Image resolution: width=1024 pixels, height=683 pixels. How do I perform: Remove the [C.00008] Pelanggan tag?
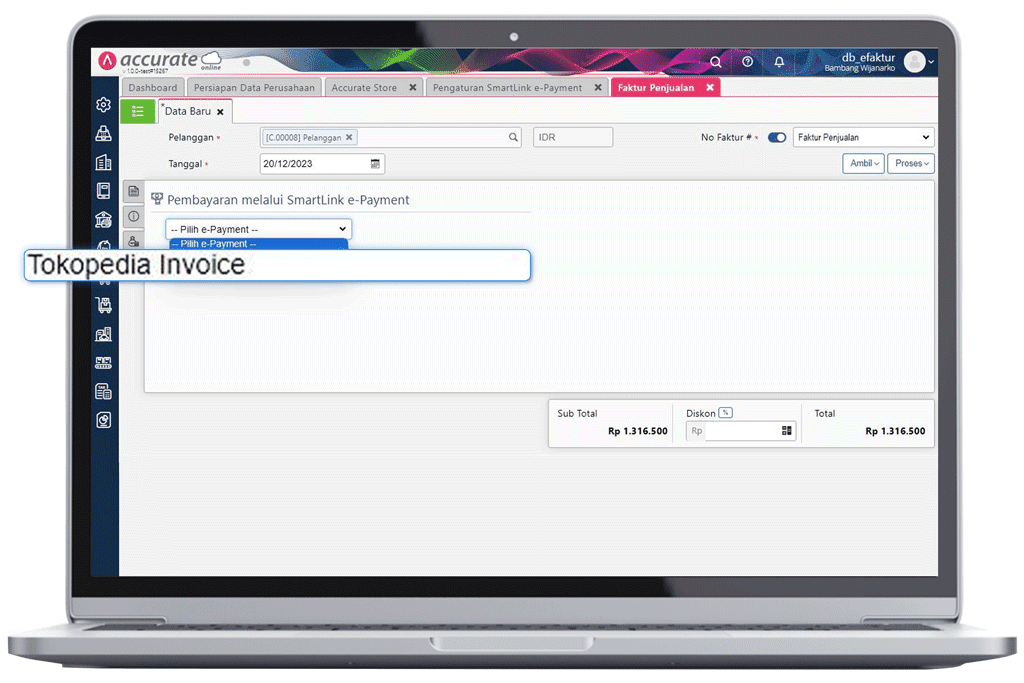[x=349, y=137]
